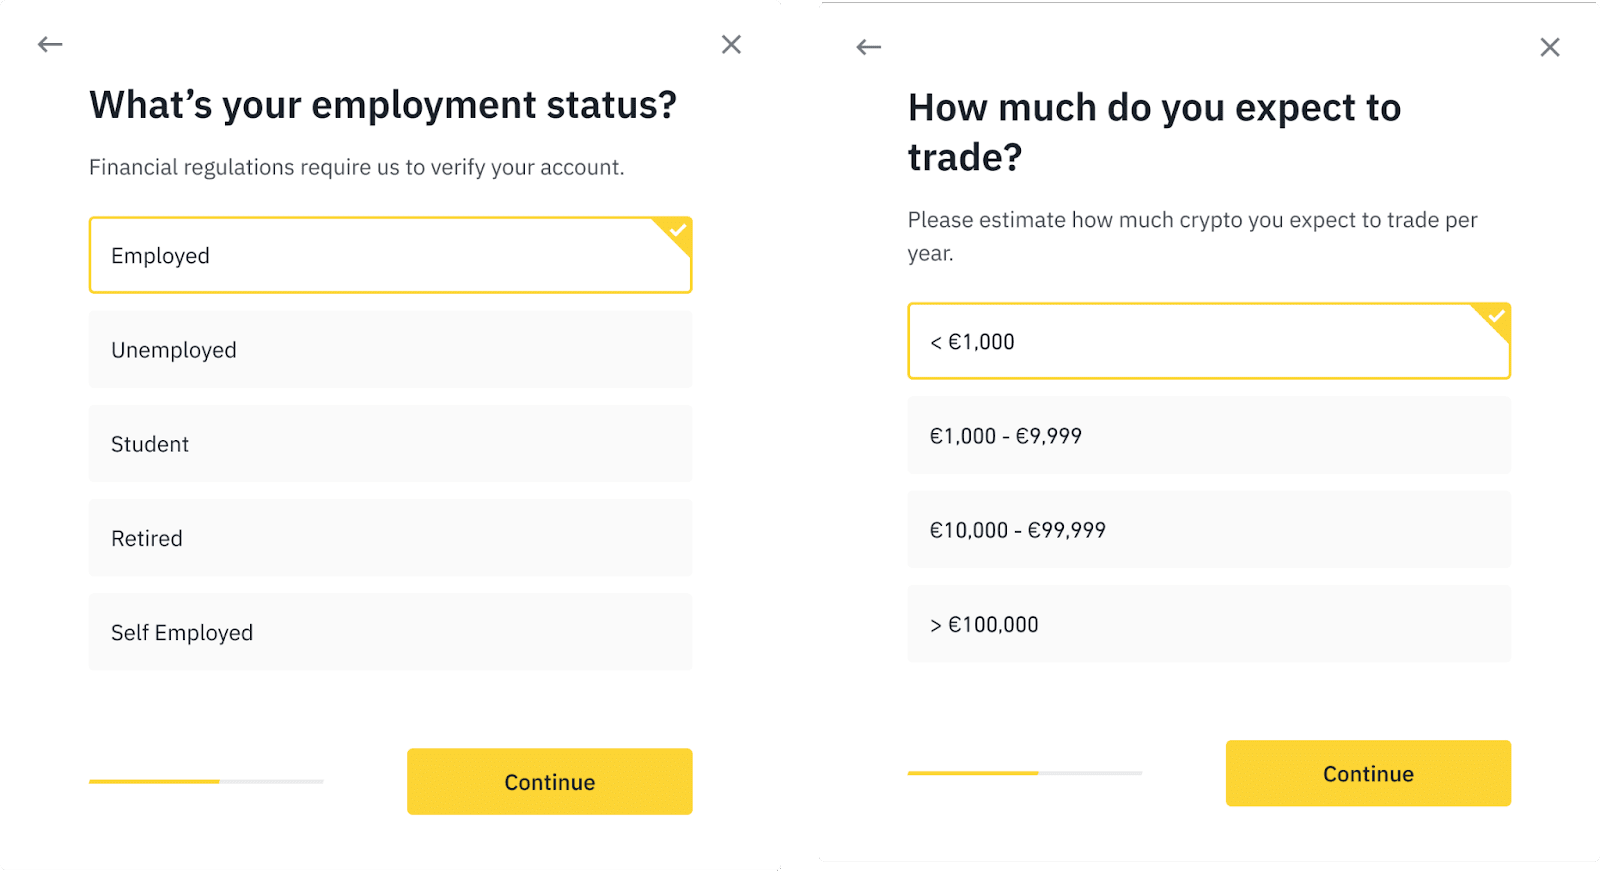Image resolution: width=1600 pixels, height=873 pixels.
Task: Choose the < €1,000 trade amount
Action: (x=1208, y=342)
